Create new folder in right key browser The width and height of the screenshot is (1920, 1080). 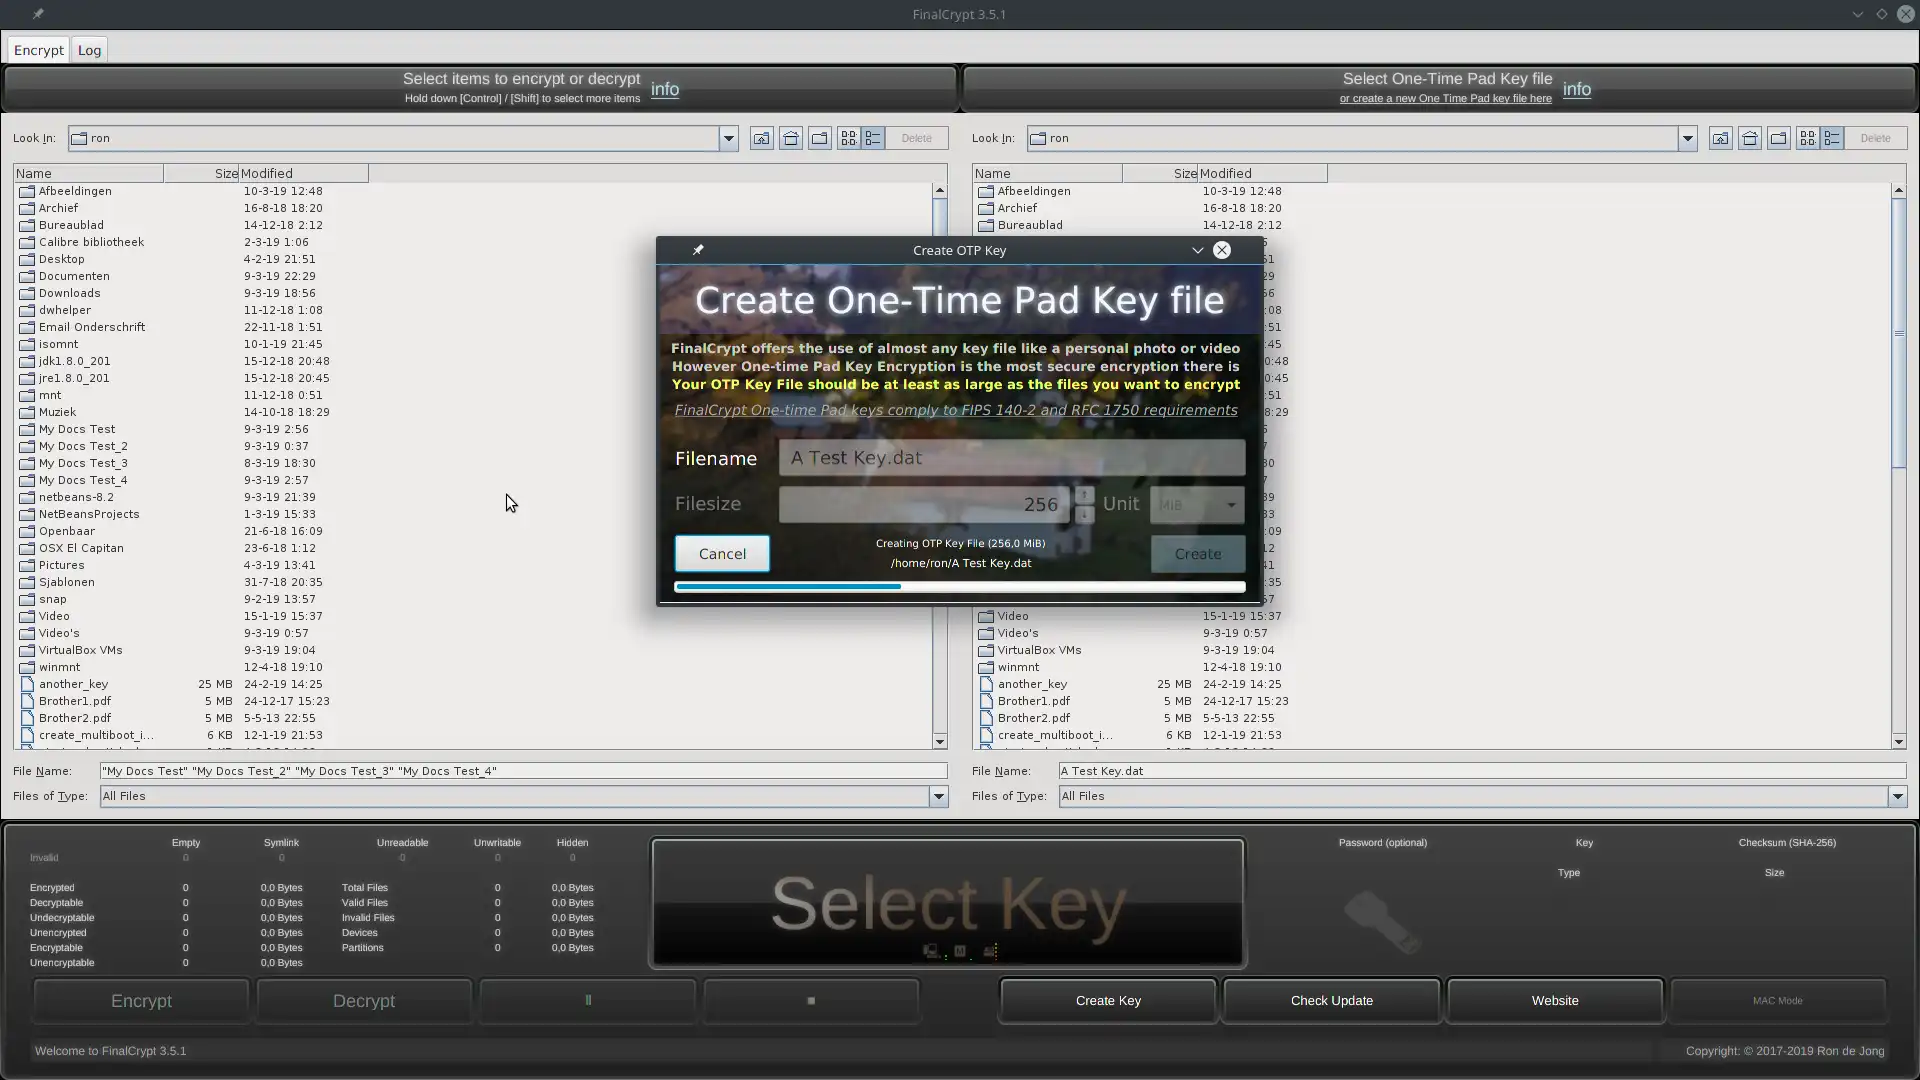[x=1778, y=139]
